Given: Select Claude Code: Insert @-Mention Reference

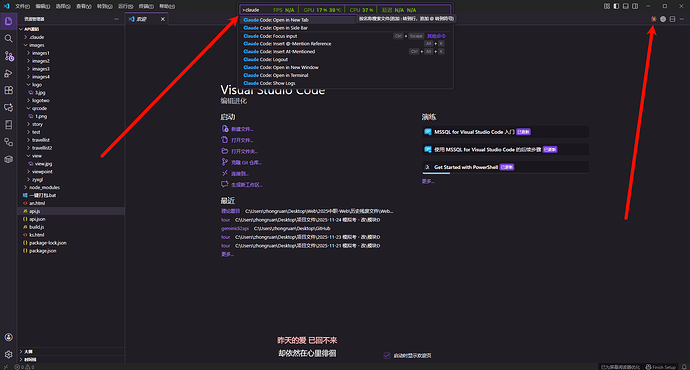Looking at the screenshot, I should (x=346, y=44).
